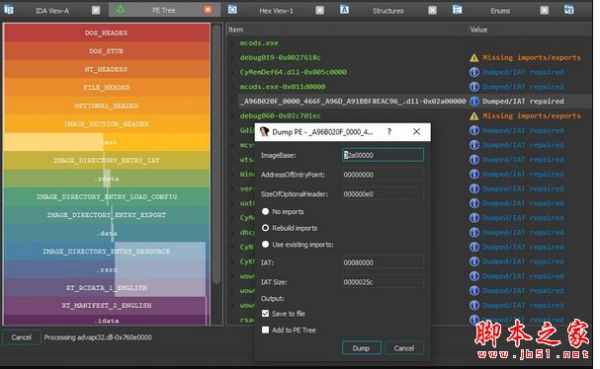Select the No imports radio button
This screenshot has height=369, width=600.
[x=265, y=211]
